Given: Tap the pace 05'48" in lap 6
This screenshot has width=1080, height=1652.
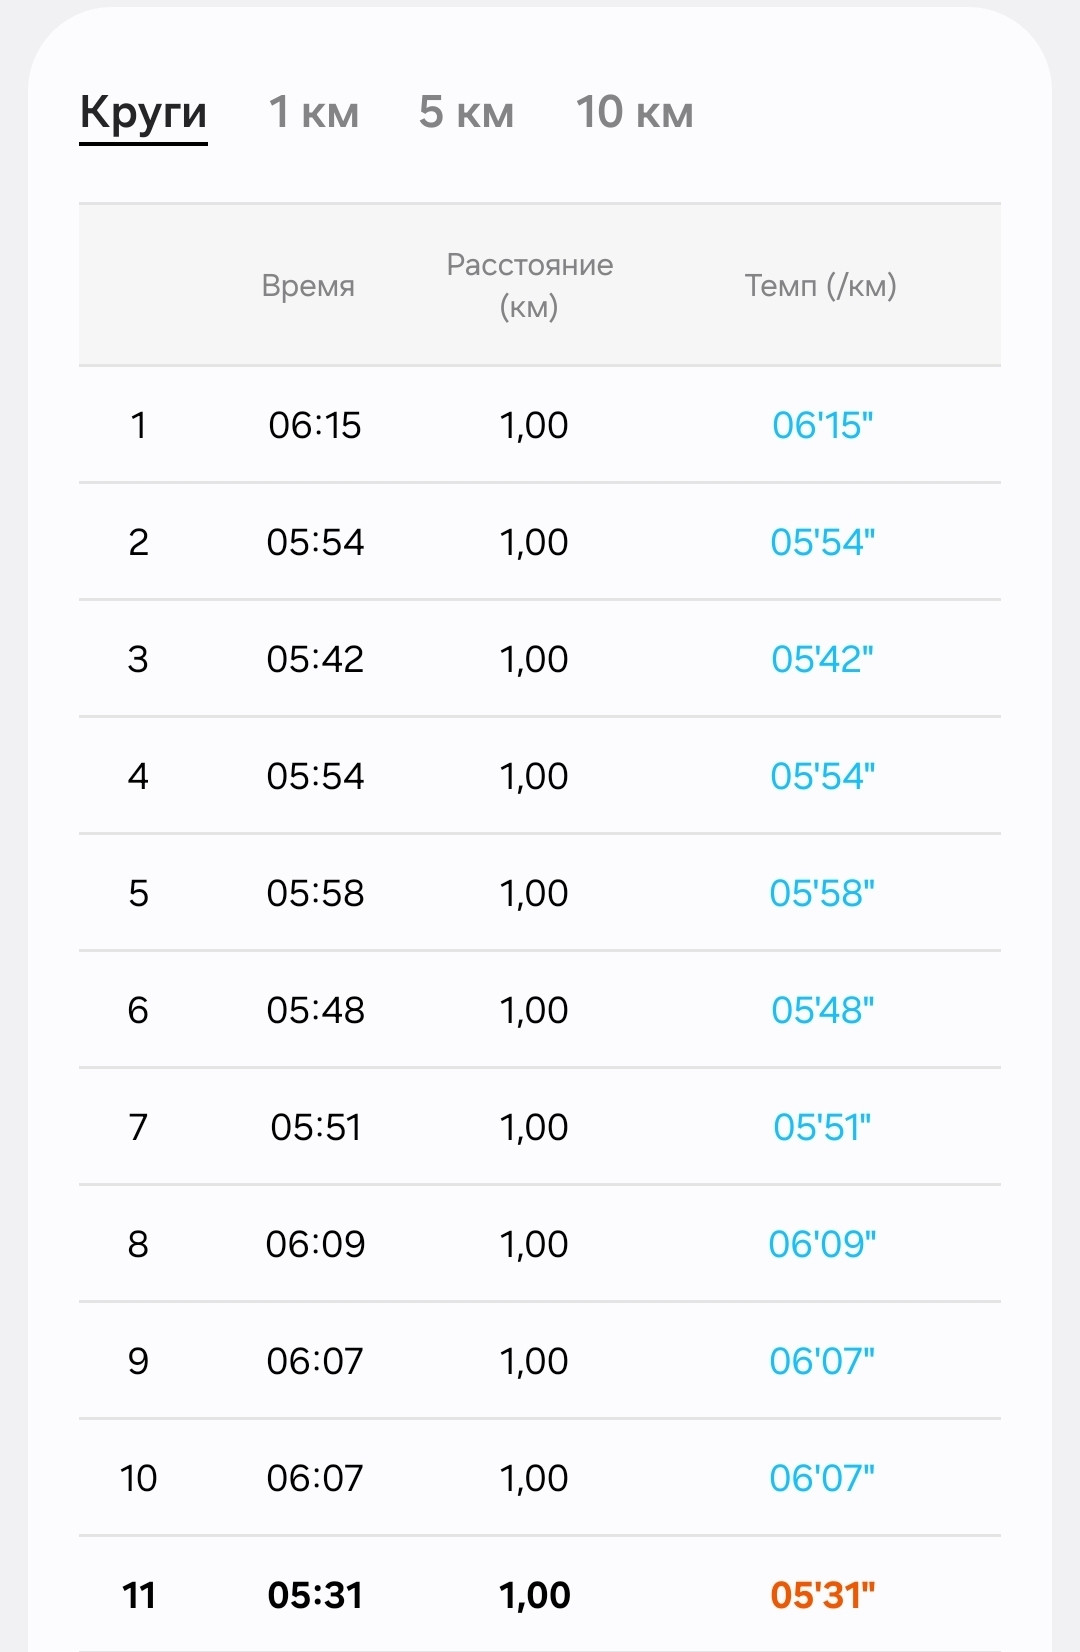Looking at the screenshot, I should tap(822, 1010).
